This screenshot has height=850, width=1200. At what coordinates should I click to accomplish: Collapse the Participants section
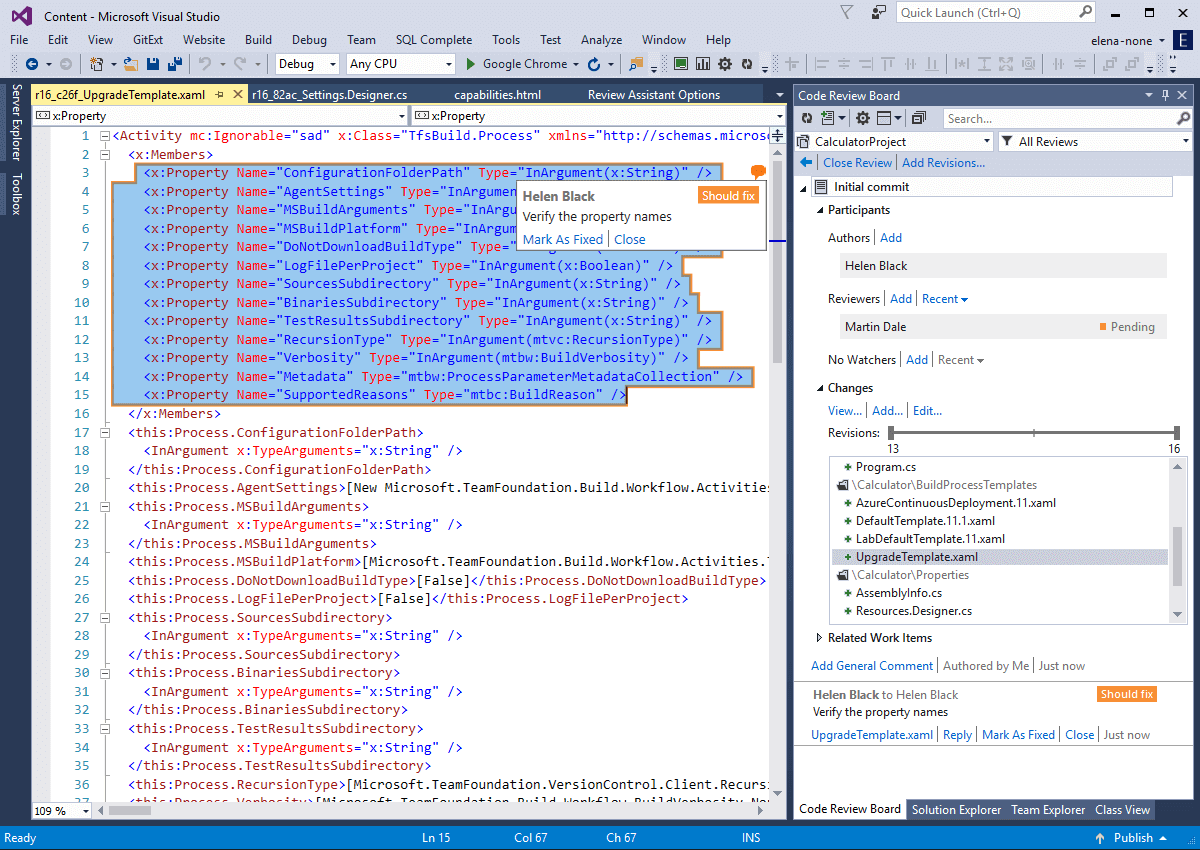[x=819, y=210]
